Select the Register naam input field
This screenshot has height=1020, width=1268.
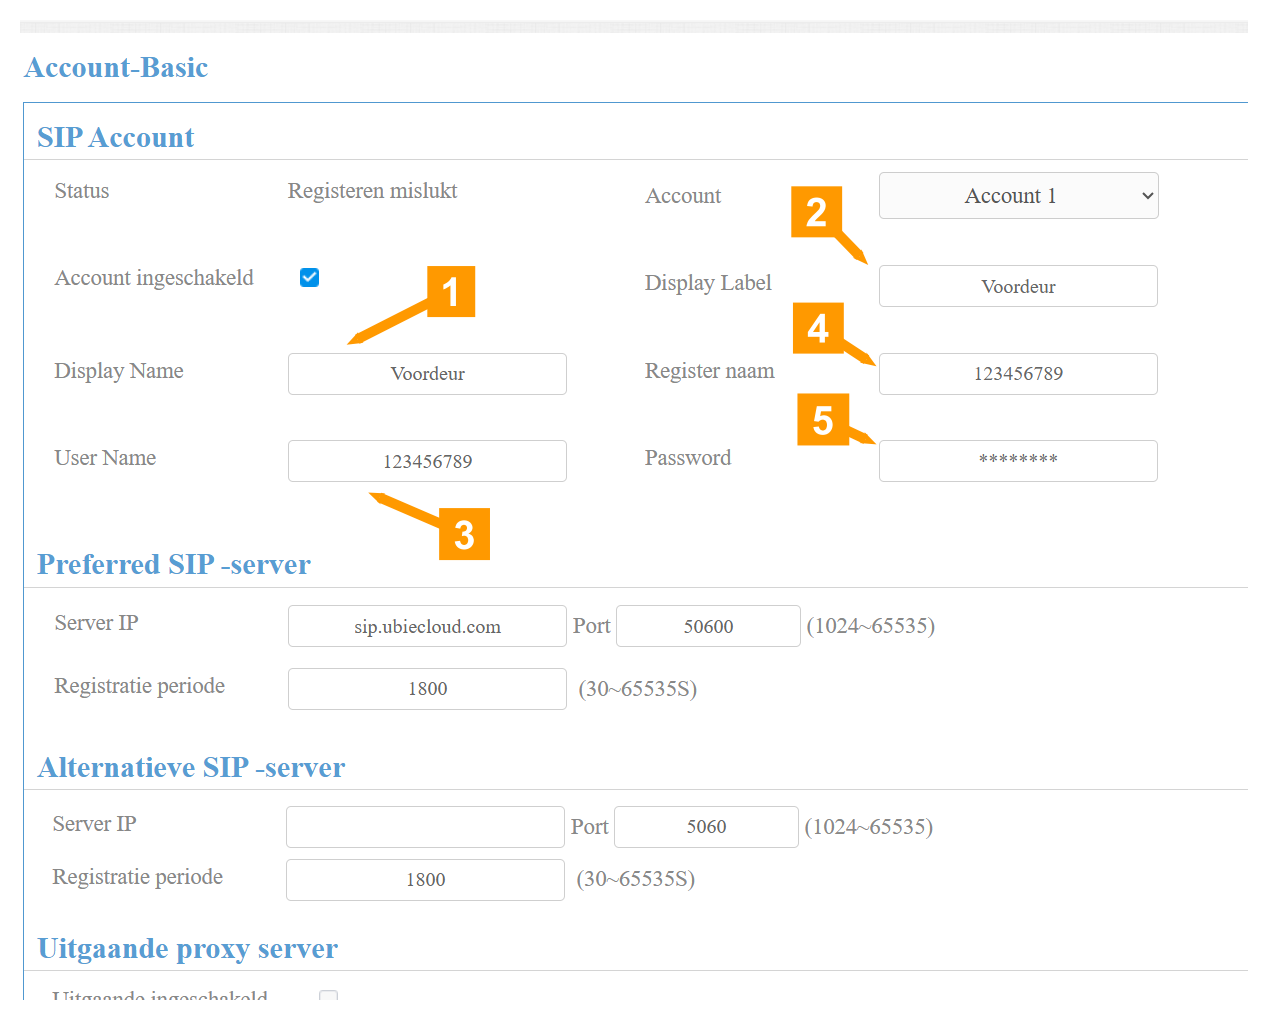1018,374
